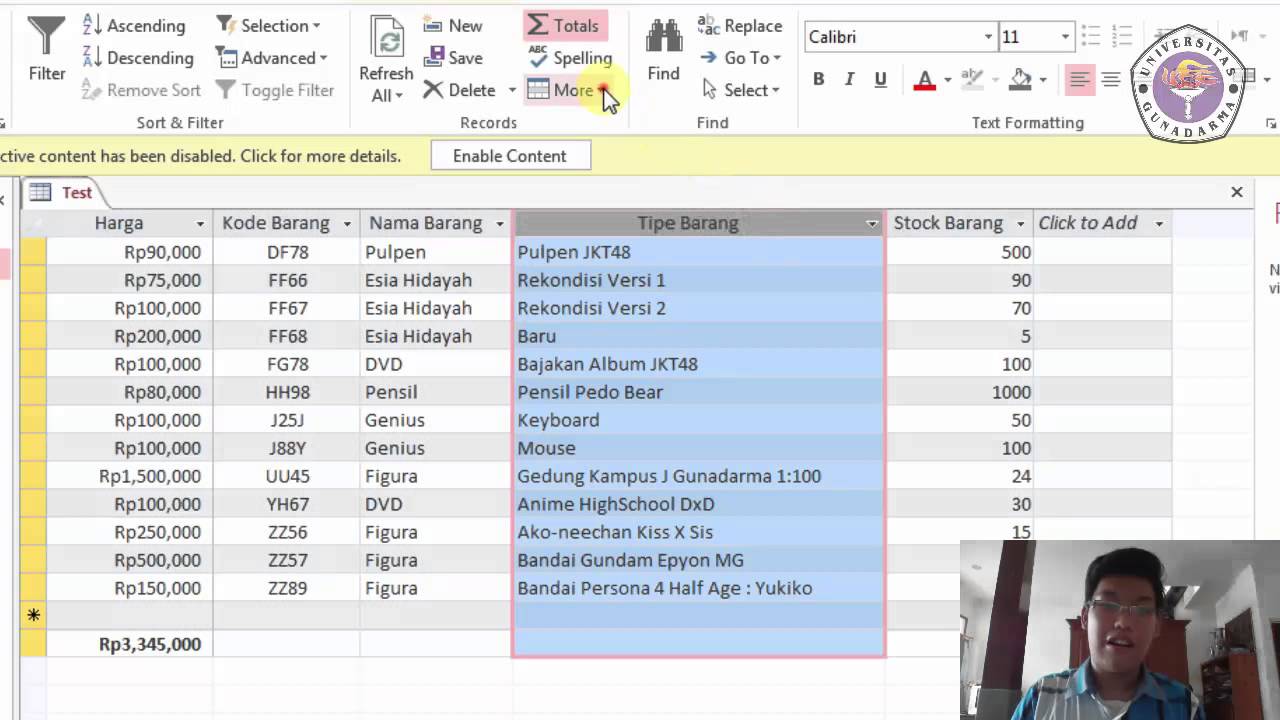Screen dimensions: 1280x720
Task: Create a New record
Action: click(x=453, y=26)
